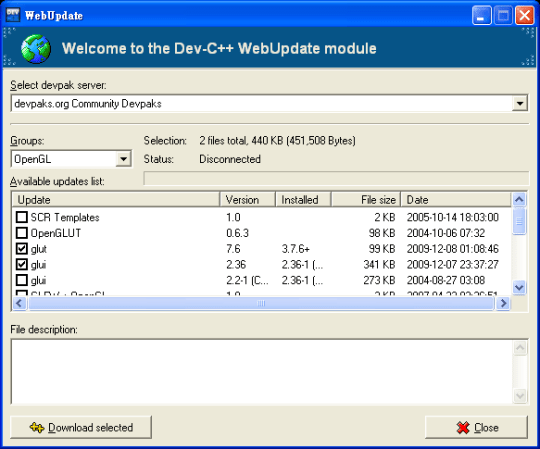Sort by the File size column header

tap(366, 200)
